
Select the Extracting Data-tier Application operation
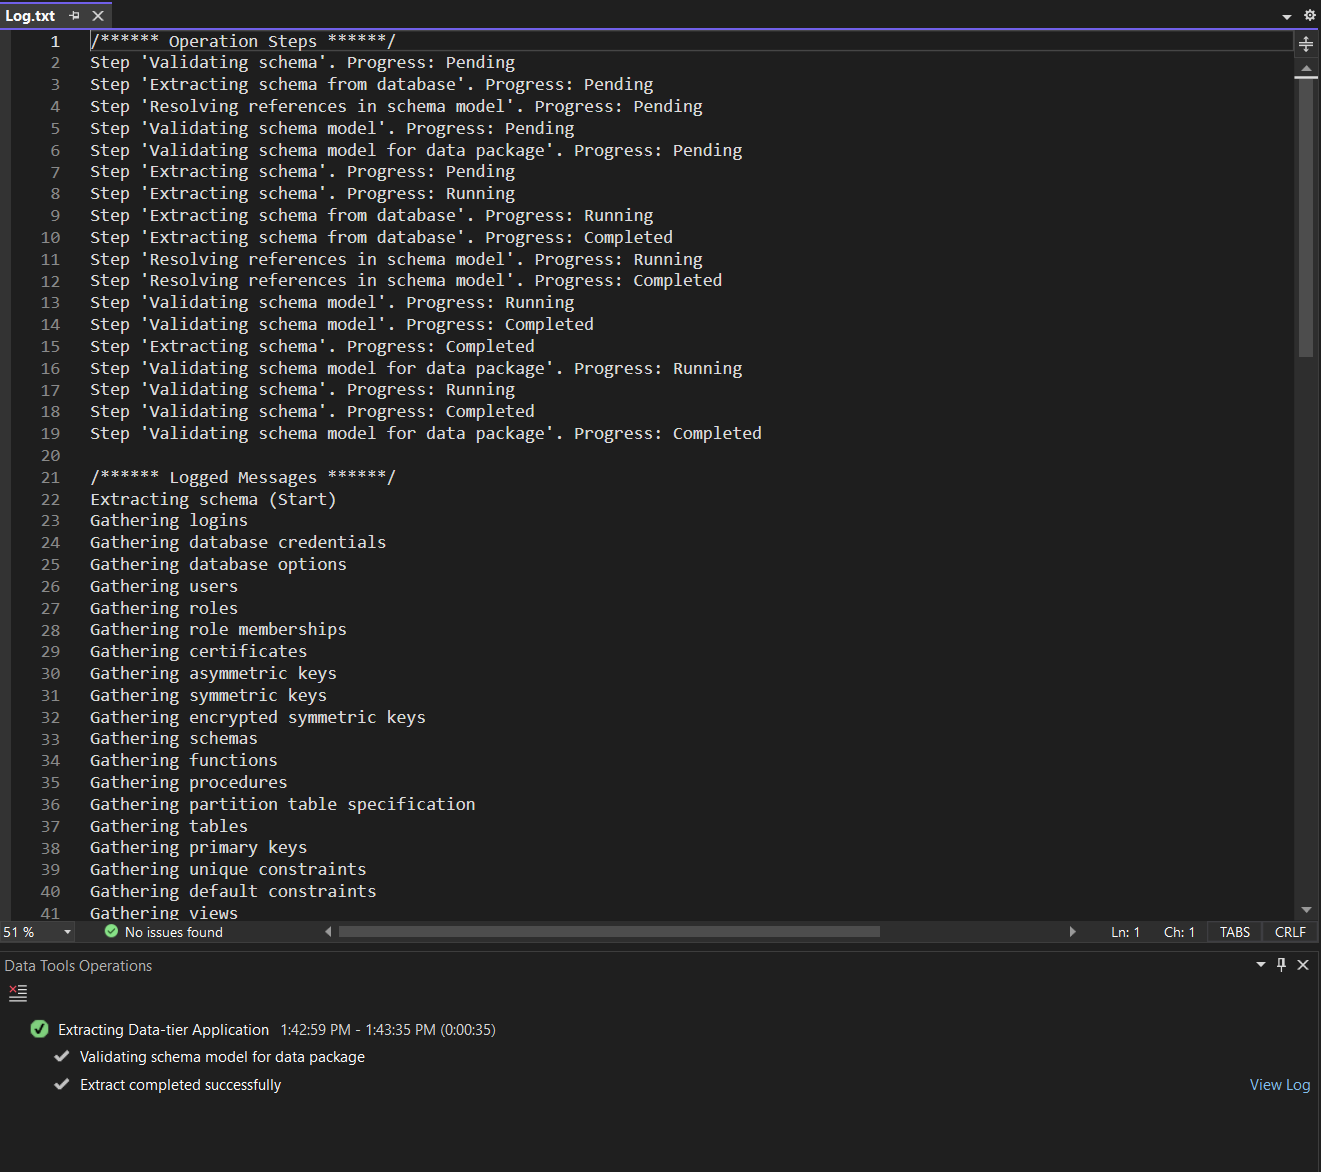point(163,1030)
